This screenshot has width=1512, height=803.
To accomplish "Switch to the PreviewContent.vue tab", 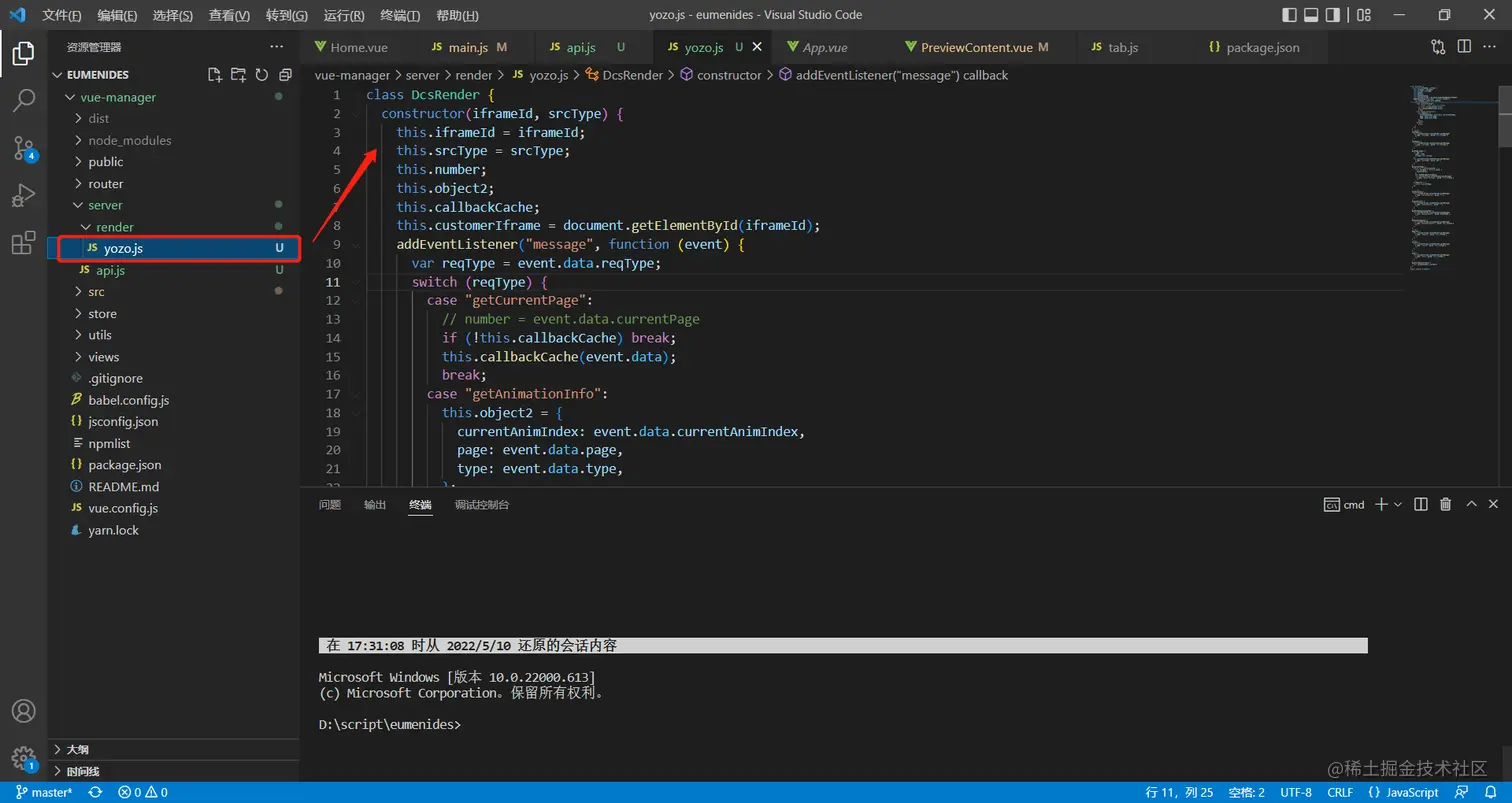I will pos(978,47).
